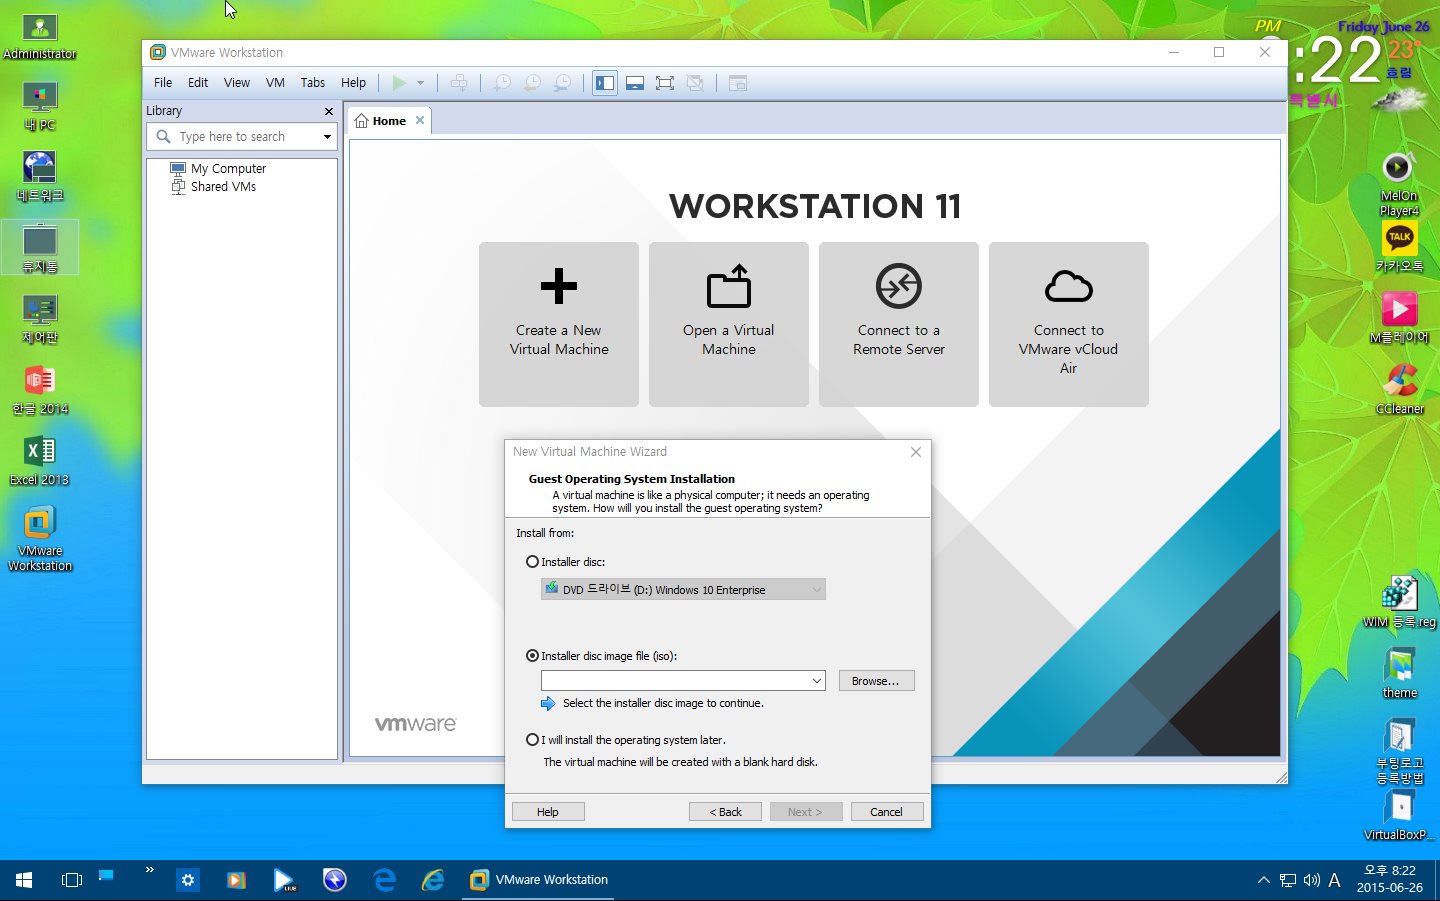This screenshot has width=1440, height=901.
Task: Open the Help menu
Action: [353, 83]
